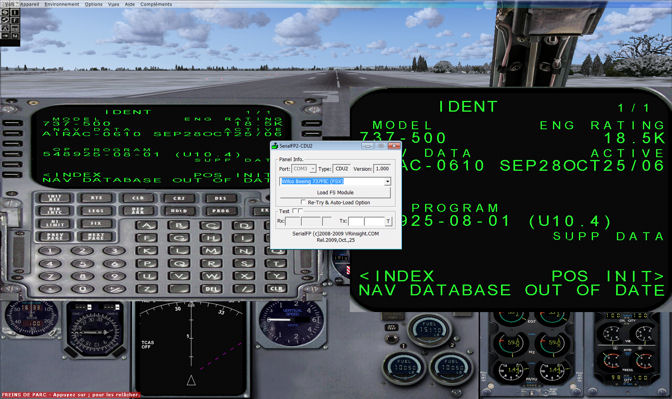Tick the first Test checkbox
The width and height of the screenshot is (672, 399).
coord(294,211)
